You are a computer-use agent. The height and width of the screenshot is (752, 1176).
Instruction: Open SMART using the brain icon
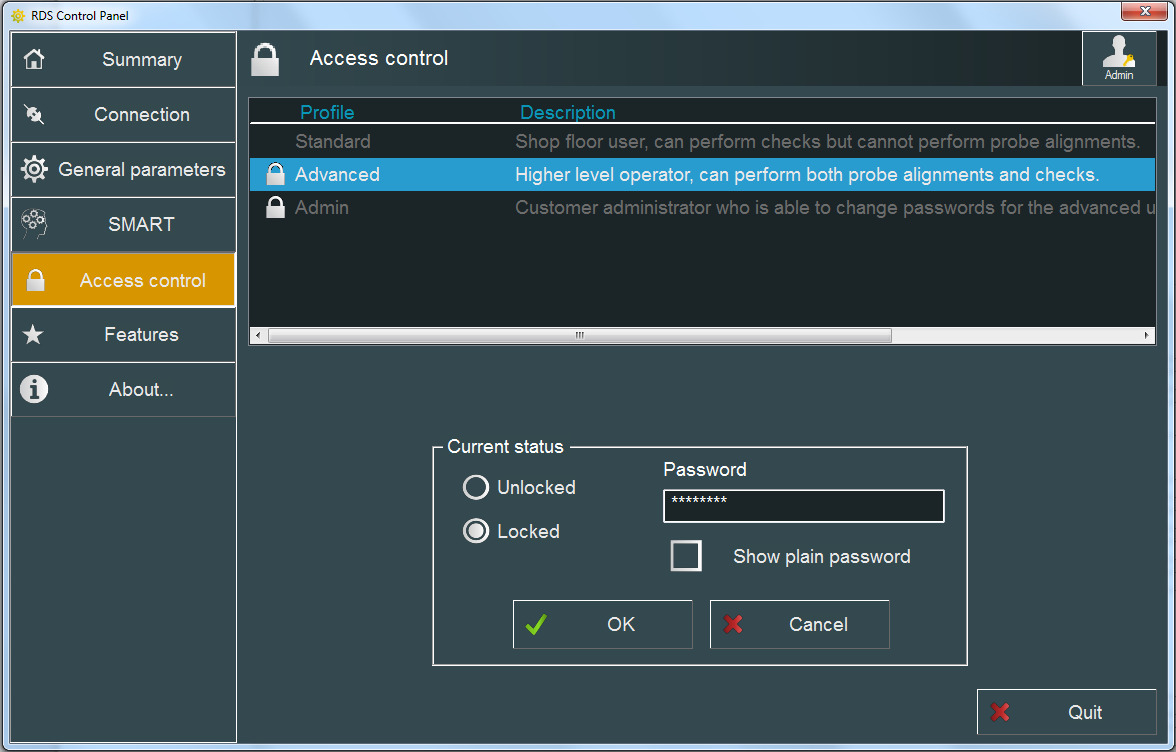coord(35,224)
